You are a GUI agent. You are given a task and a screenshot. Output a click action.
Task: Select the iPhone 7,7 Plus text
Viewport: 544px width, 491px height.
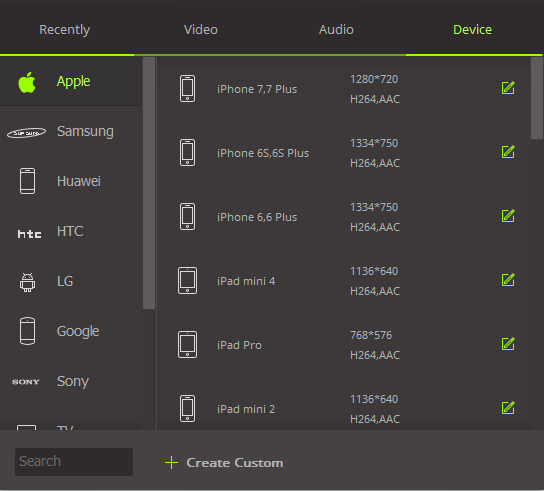257,89
